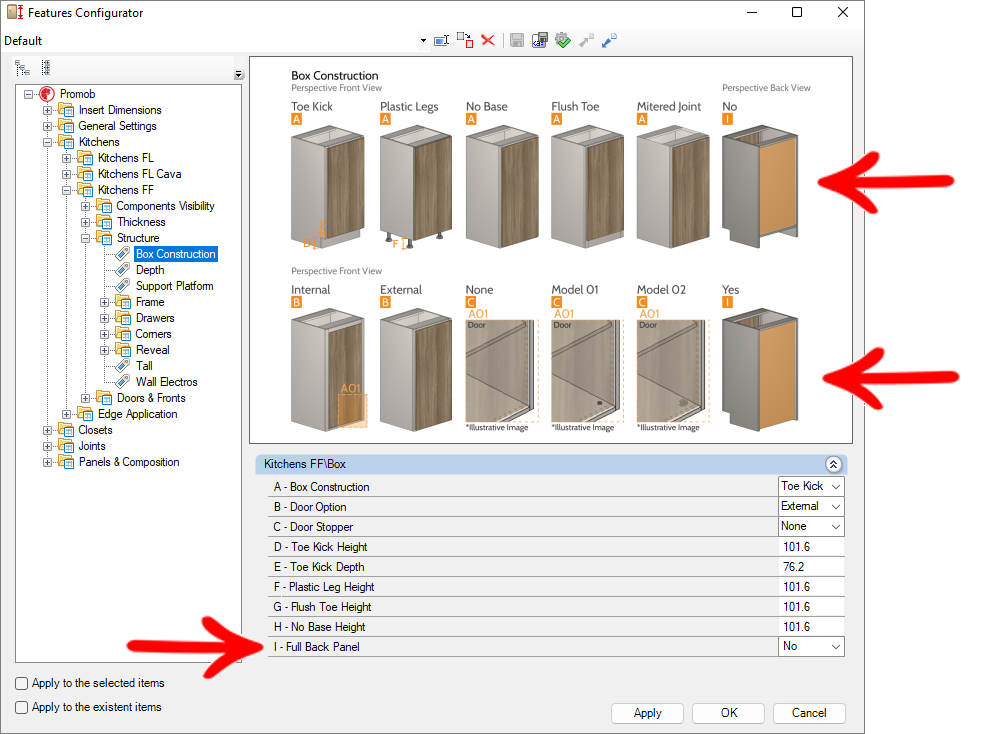This screenshot has height=734, width=986.
Task: Collapse the Structure tree node
Action: [86, 238]
